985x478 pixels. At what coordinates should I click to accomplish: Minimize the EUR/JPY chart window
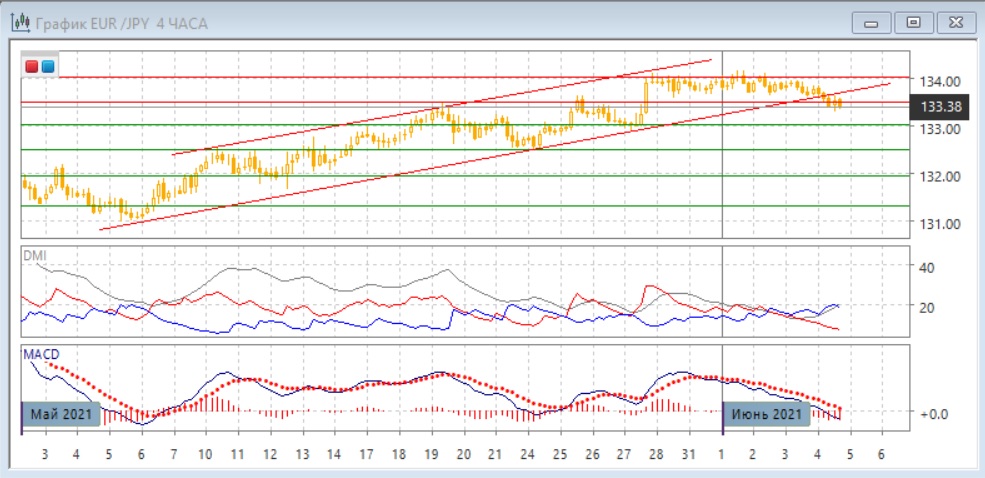(x=872, y=23)
